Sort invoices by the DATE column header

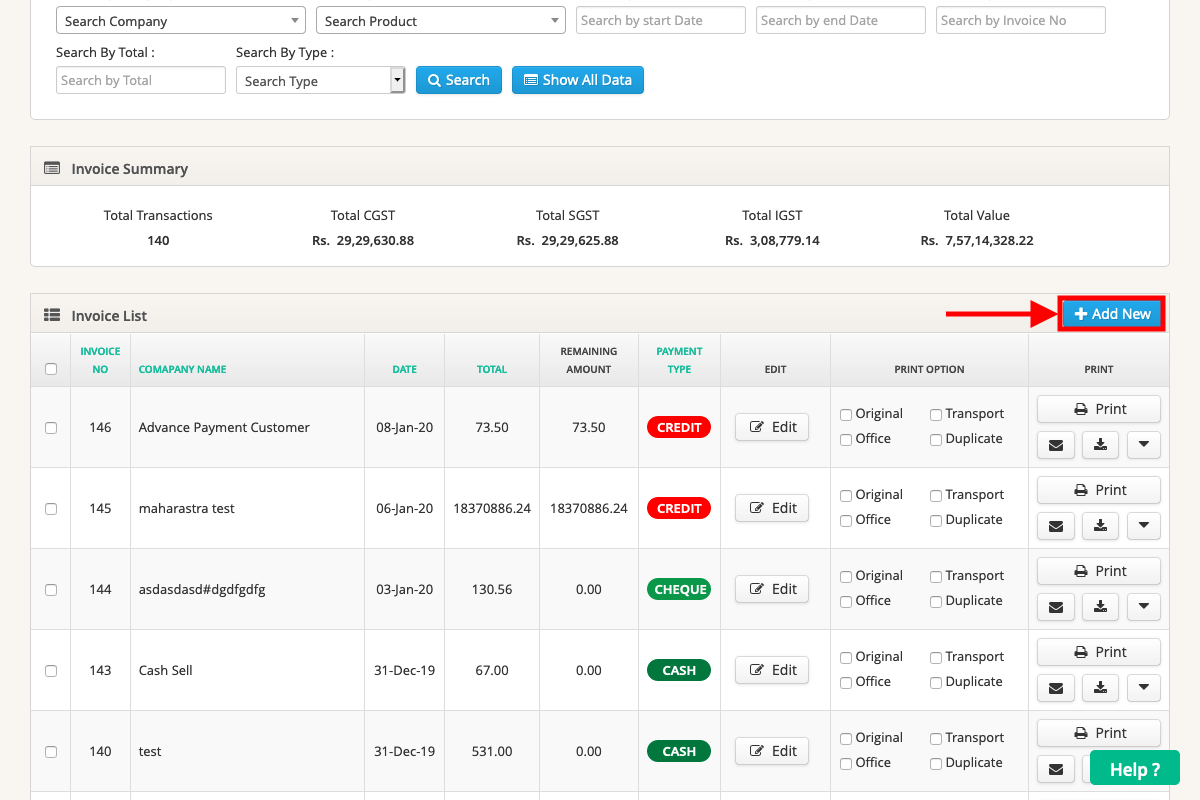tap(404, 369)
